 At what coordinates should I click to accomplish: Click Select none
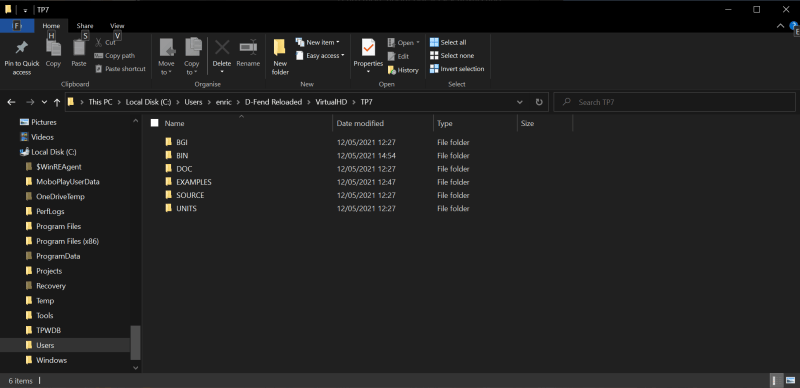tap(452, 56)
